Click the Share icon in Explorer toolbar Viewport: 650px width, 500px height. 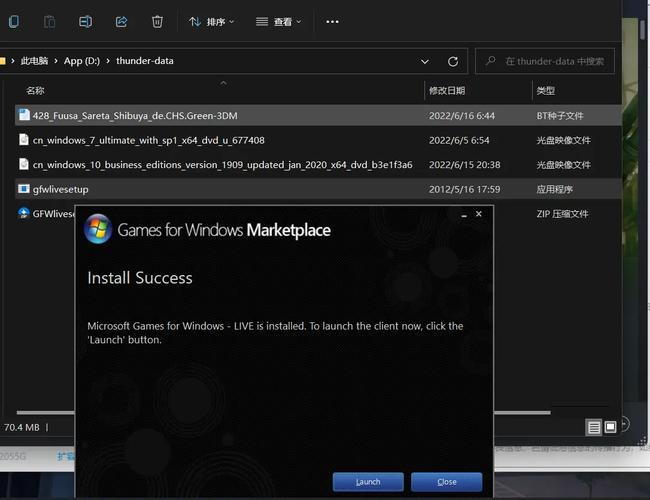121,22
